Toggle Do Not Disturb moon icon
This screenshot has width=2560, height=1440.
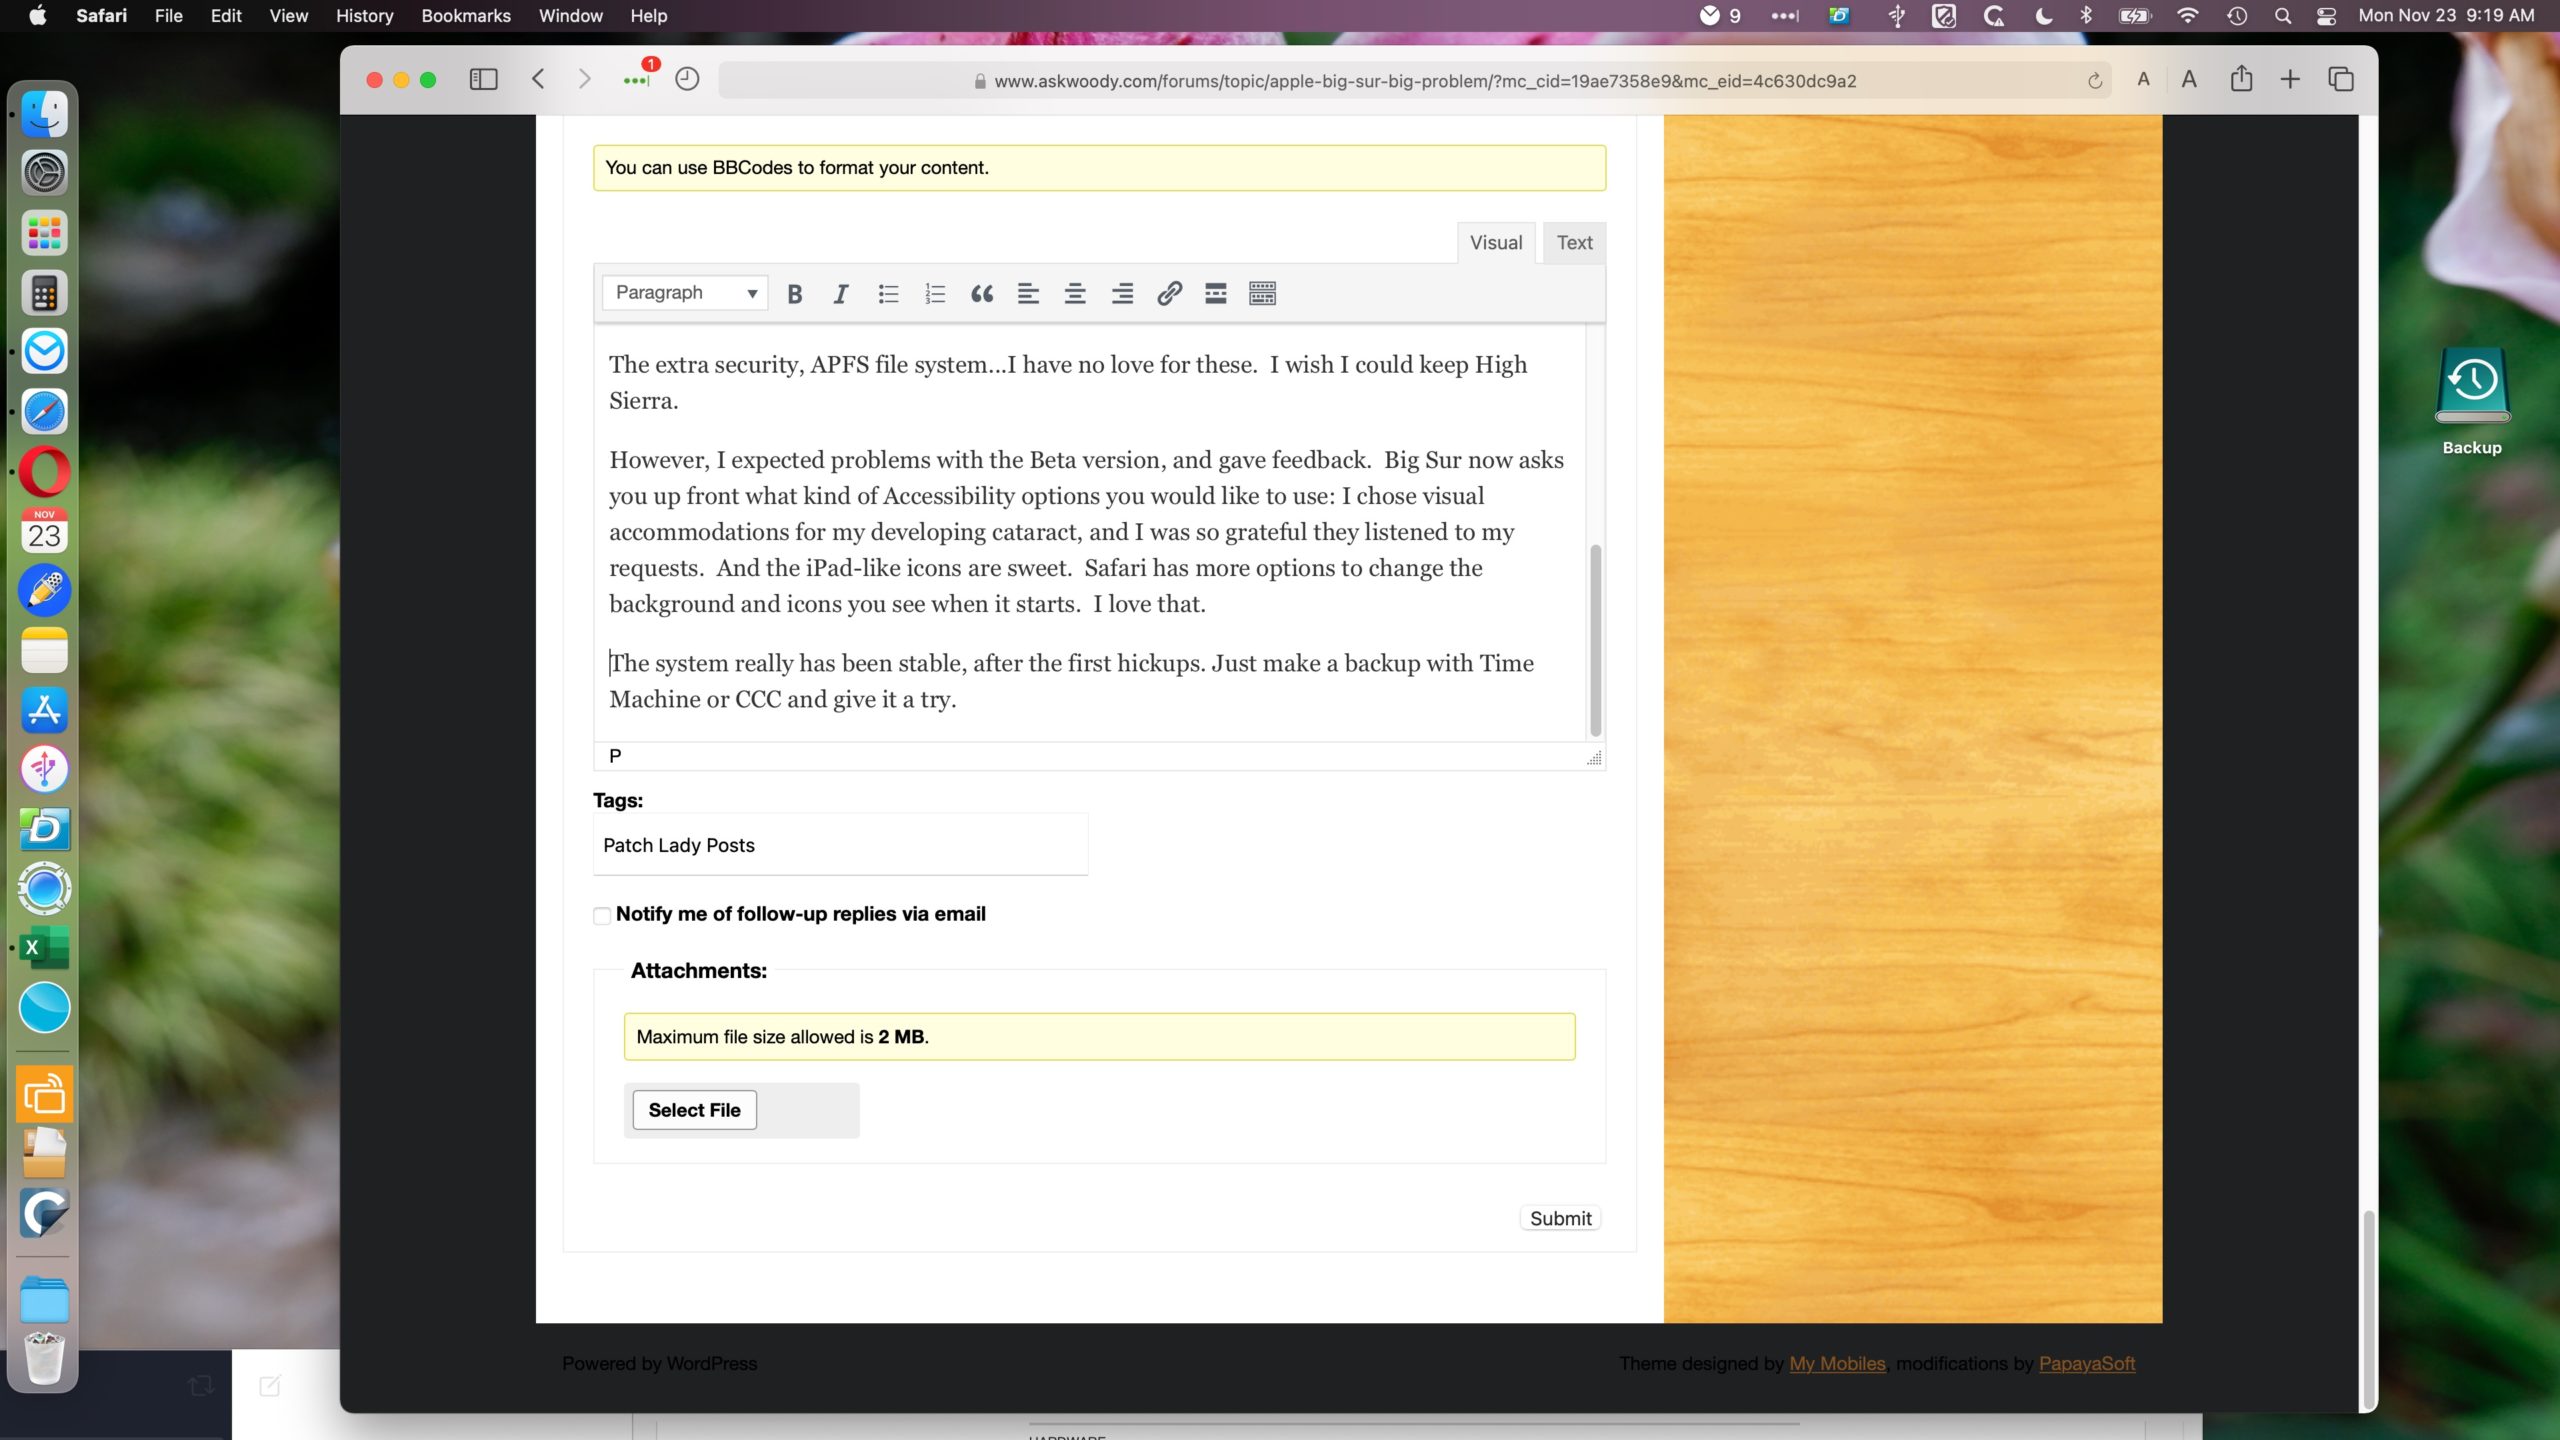2044,16
